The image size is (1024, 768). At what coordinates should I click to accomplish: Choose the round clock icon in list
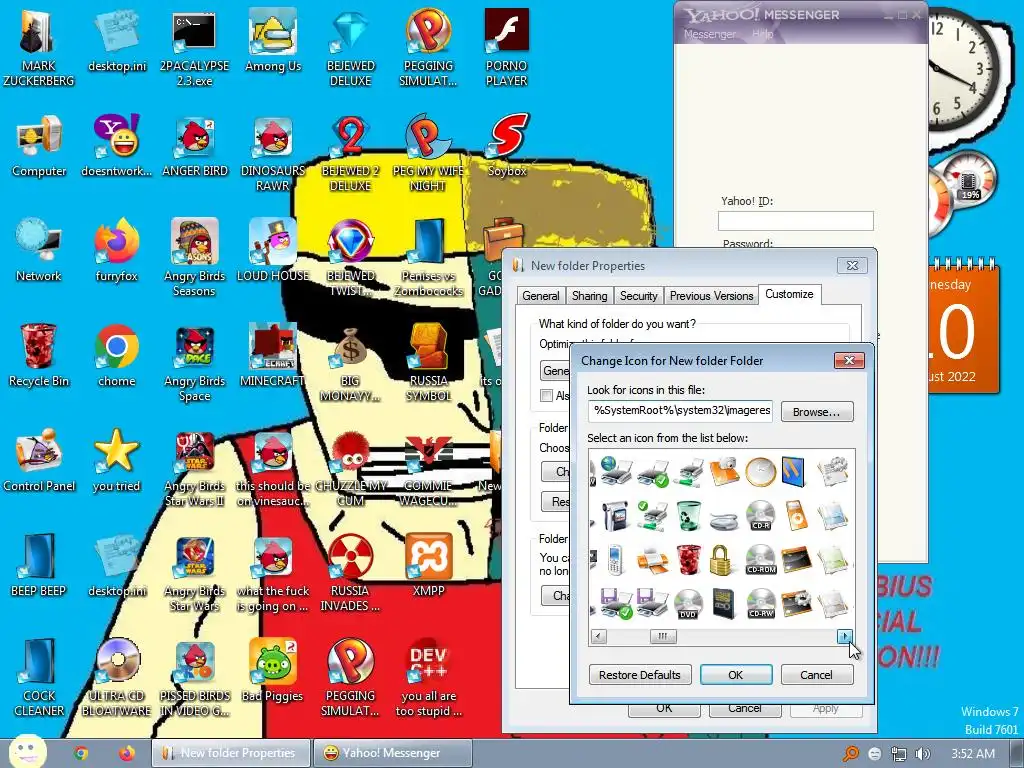[x=760, y=471]
